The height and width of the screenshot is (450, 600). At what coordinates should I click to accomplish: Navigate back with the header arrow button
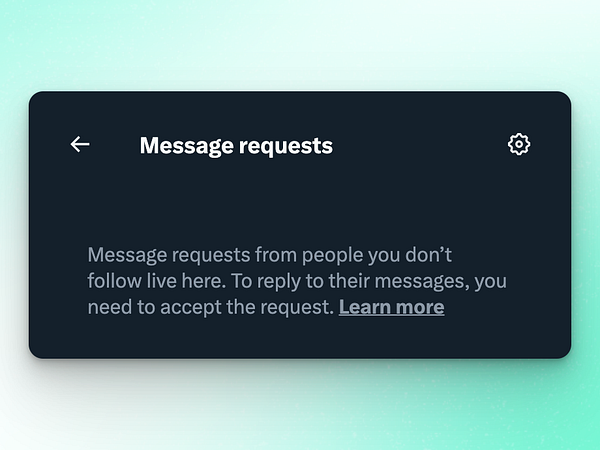[80, 145]
